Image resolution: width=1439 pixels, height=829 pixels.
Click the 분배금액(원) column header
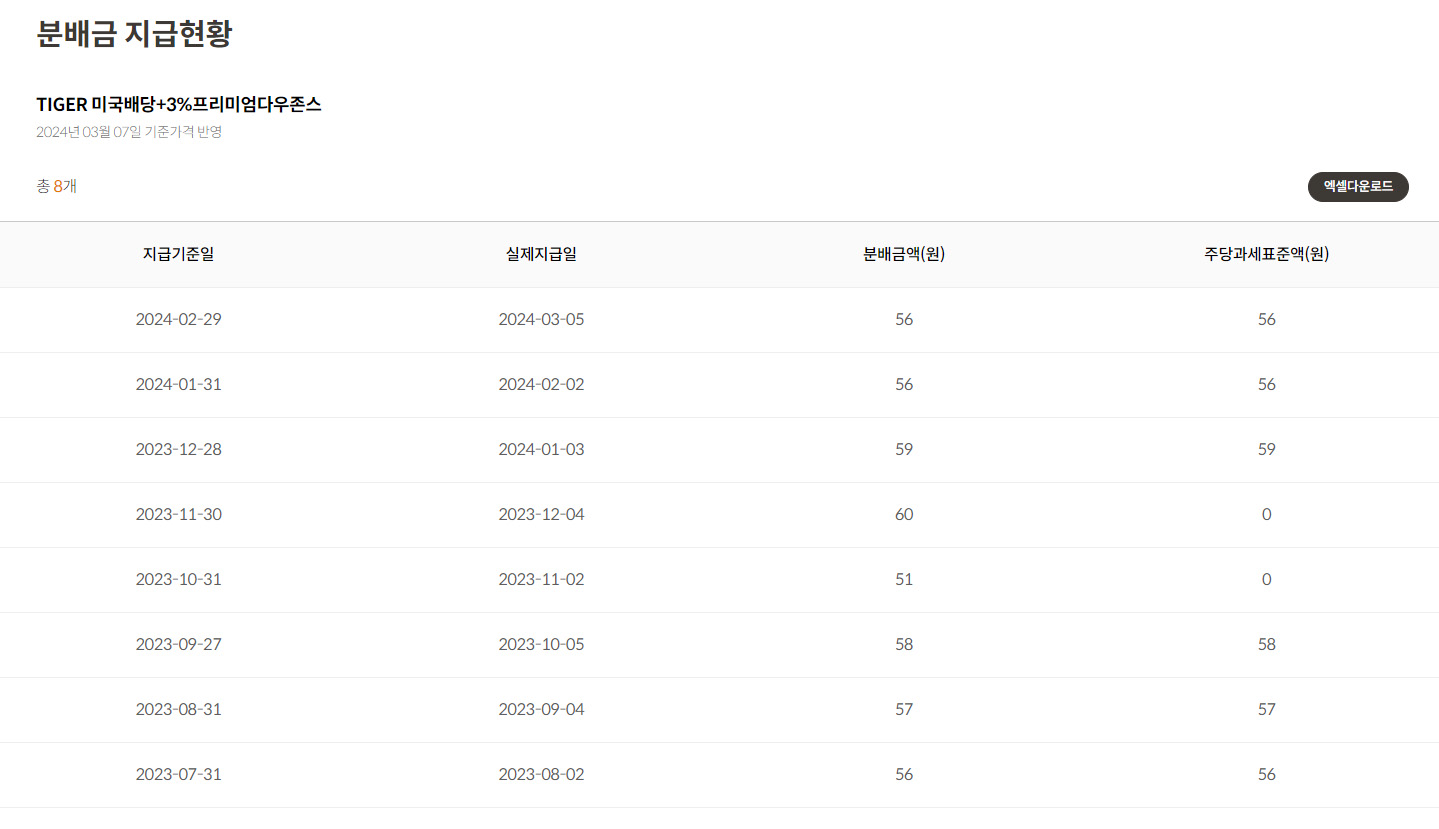pyautogui.click(x=904, y=254)
